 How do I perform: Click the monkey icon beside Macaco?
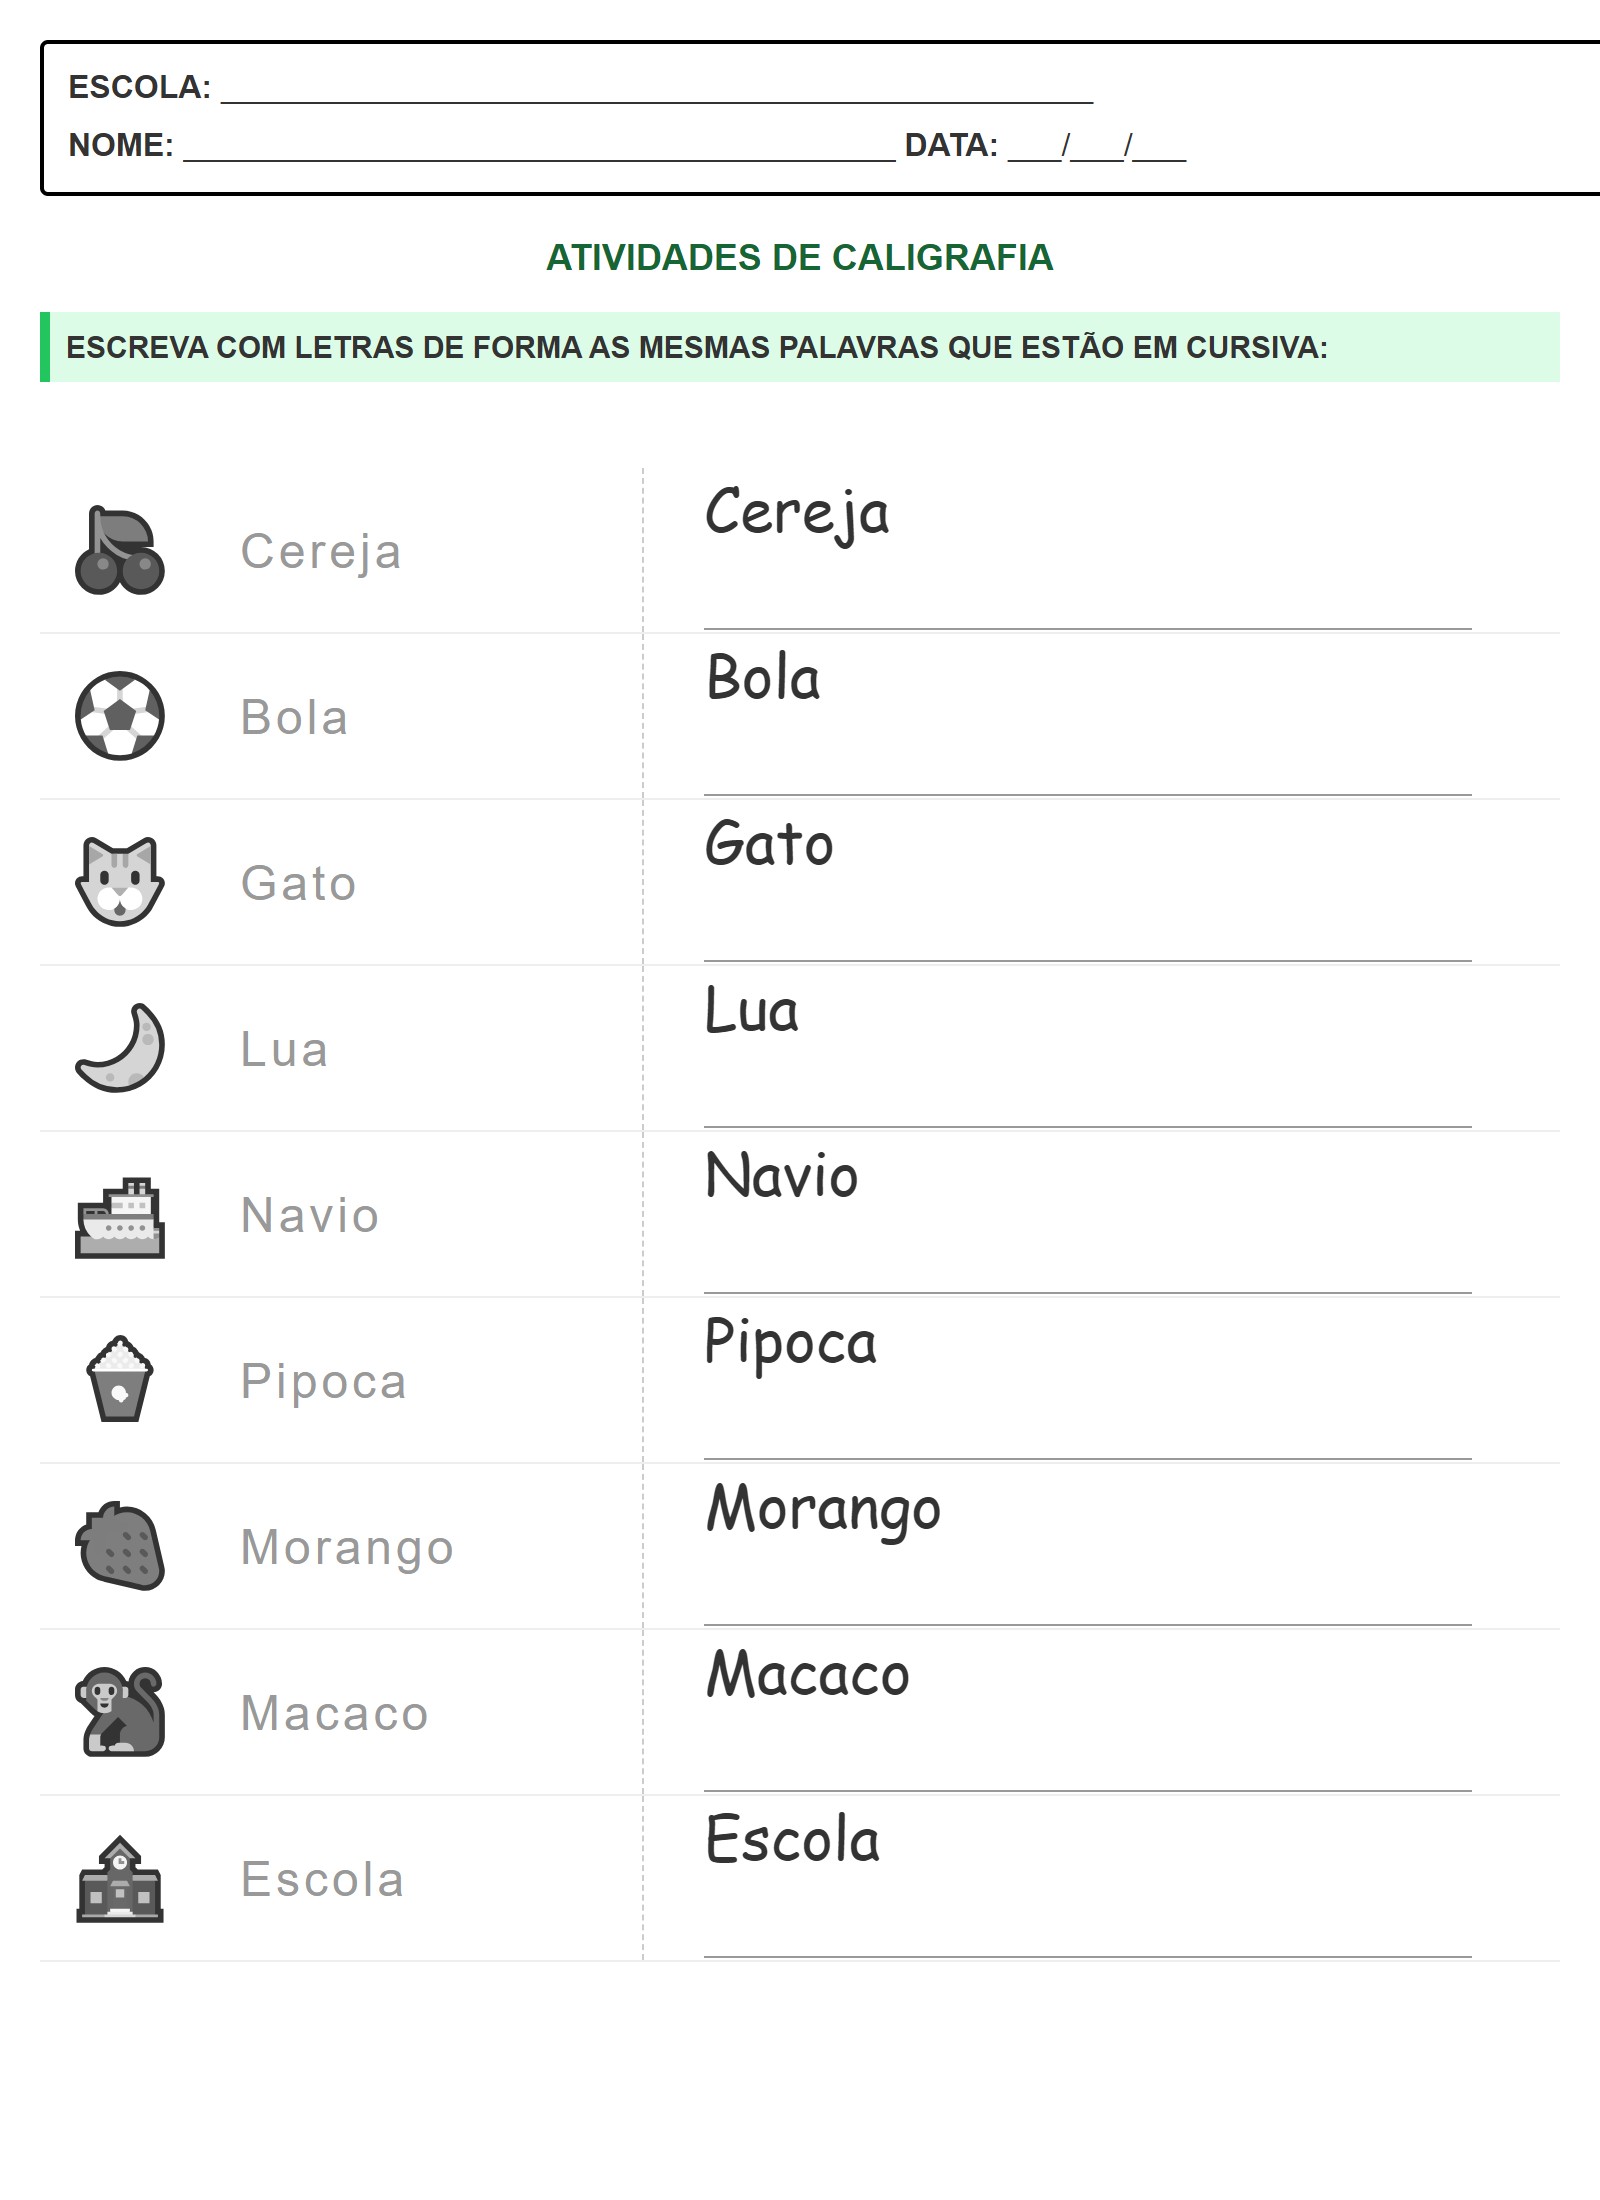(x=120, y=1712)
